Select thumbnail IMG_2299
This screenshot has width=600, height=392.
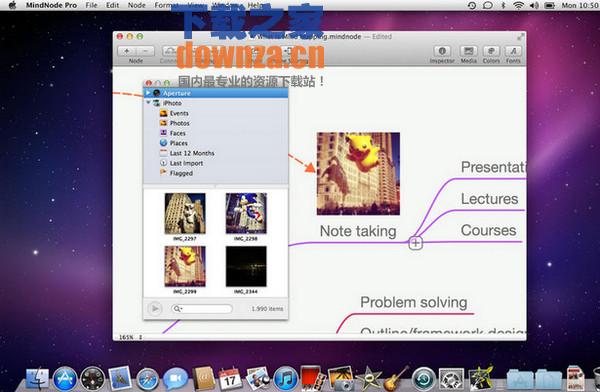185,266
